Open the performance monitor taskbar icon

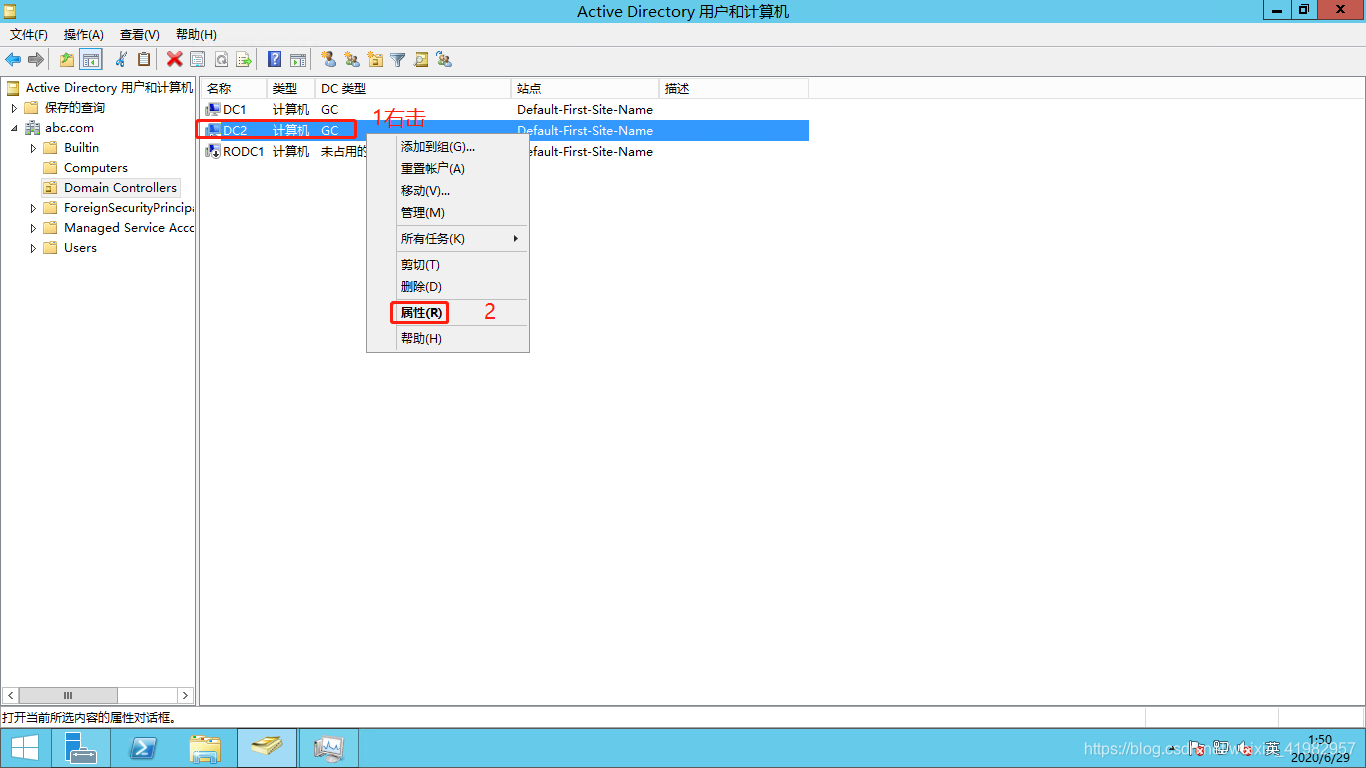click(x=328, y=748)
